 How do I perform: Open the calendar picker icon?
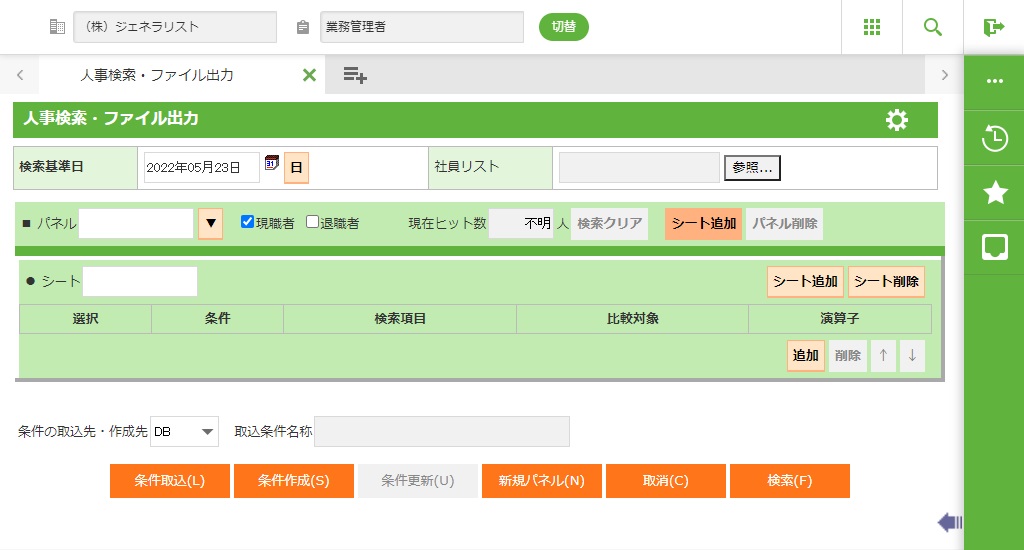pyautogui.click(x=272, y=163)
